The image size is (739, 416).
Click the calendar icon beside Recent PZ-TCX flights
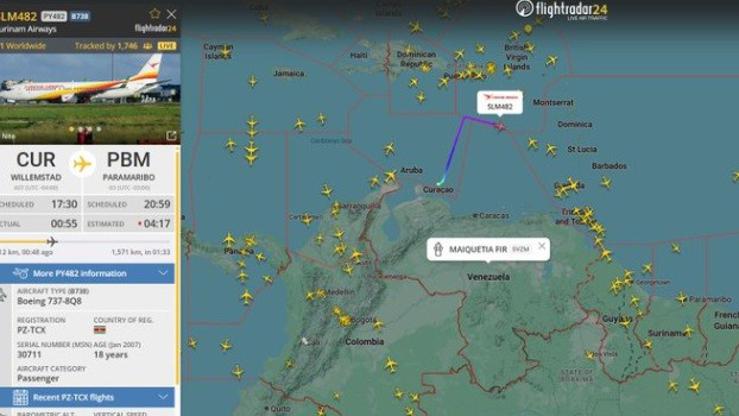[x=20, y=397]
